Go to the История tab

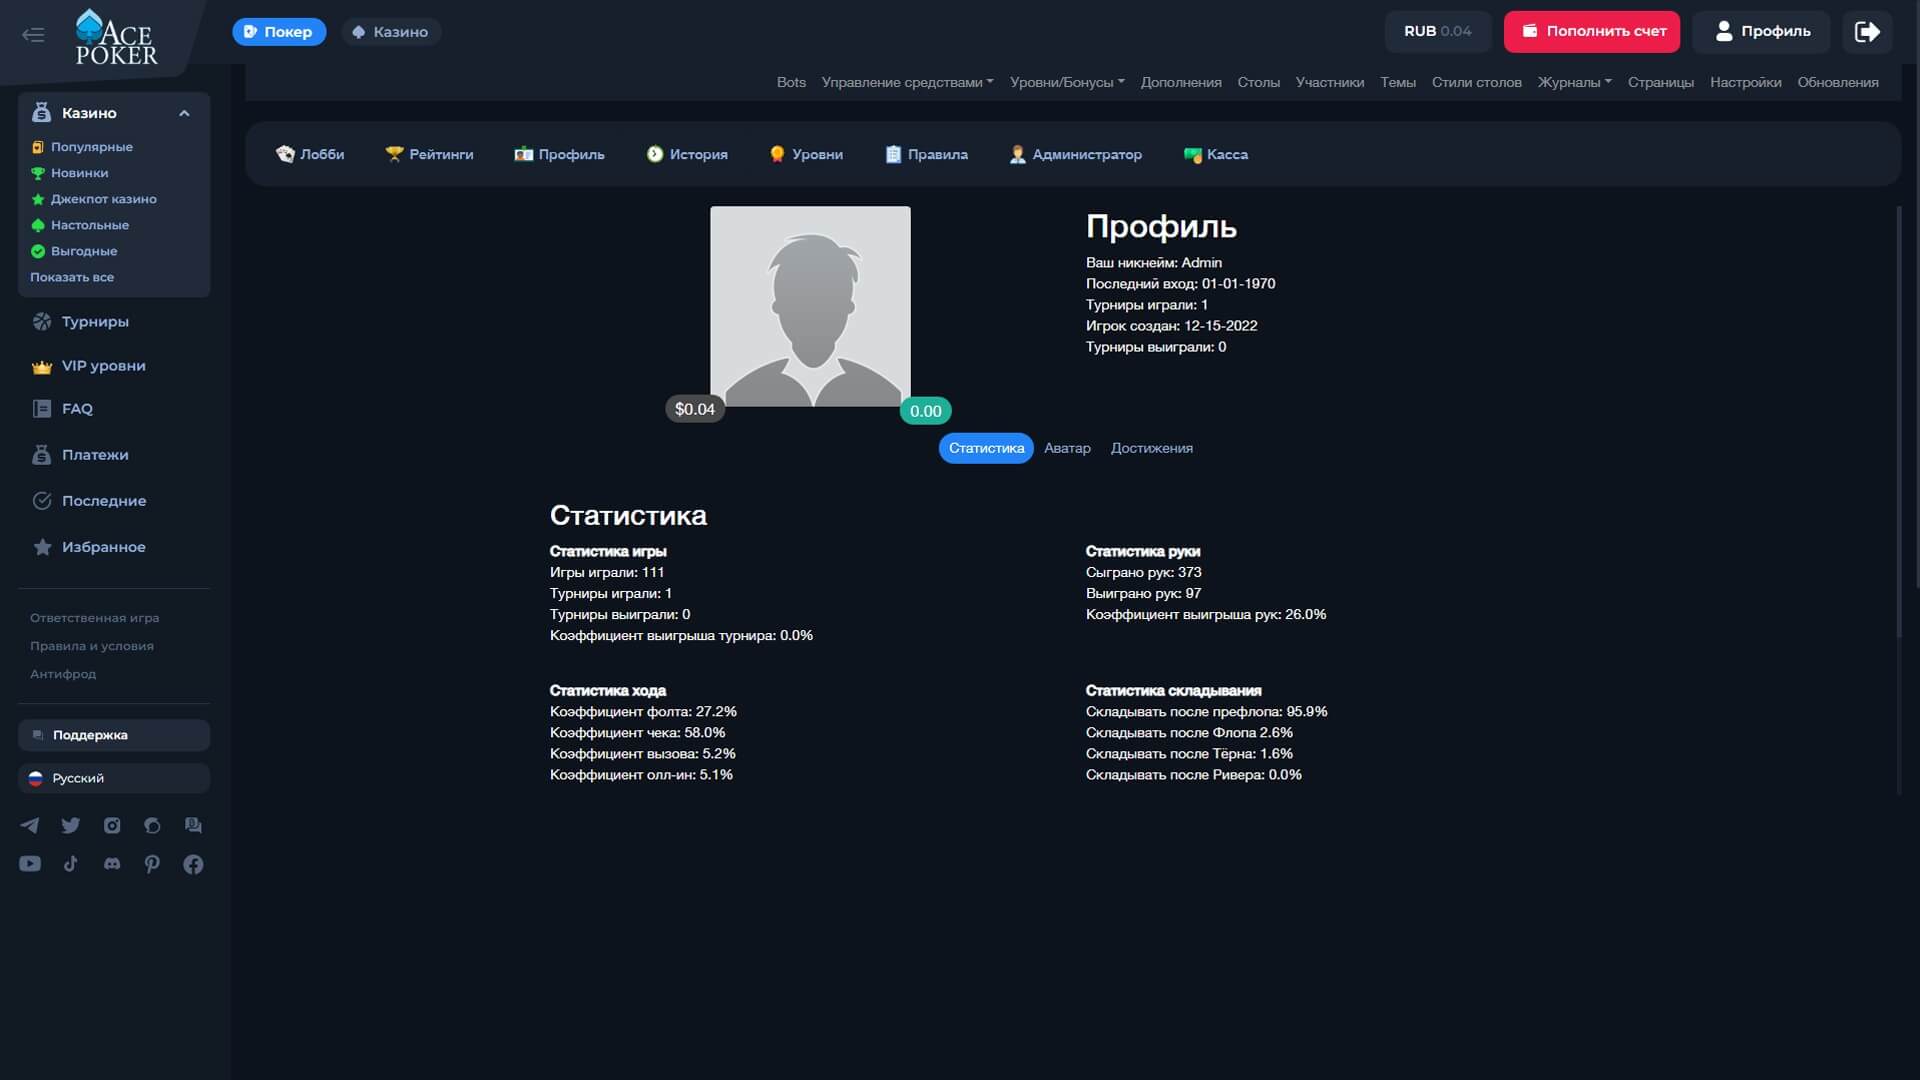tap(687, 154)
